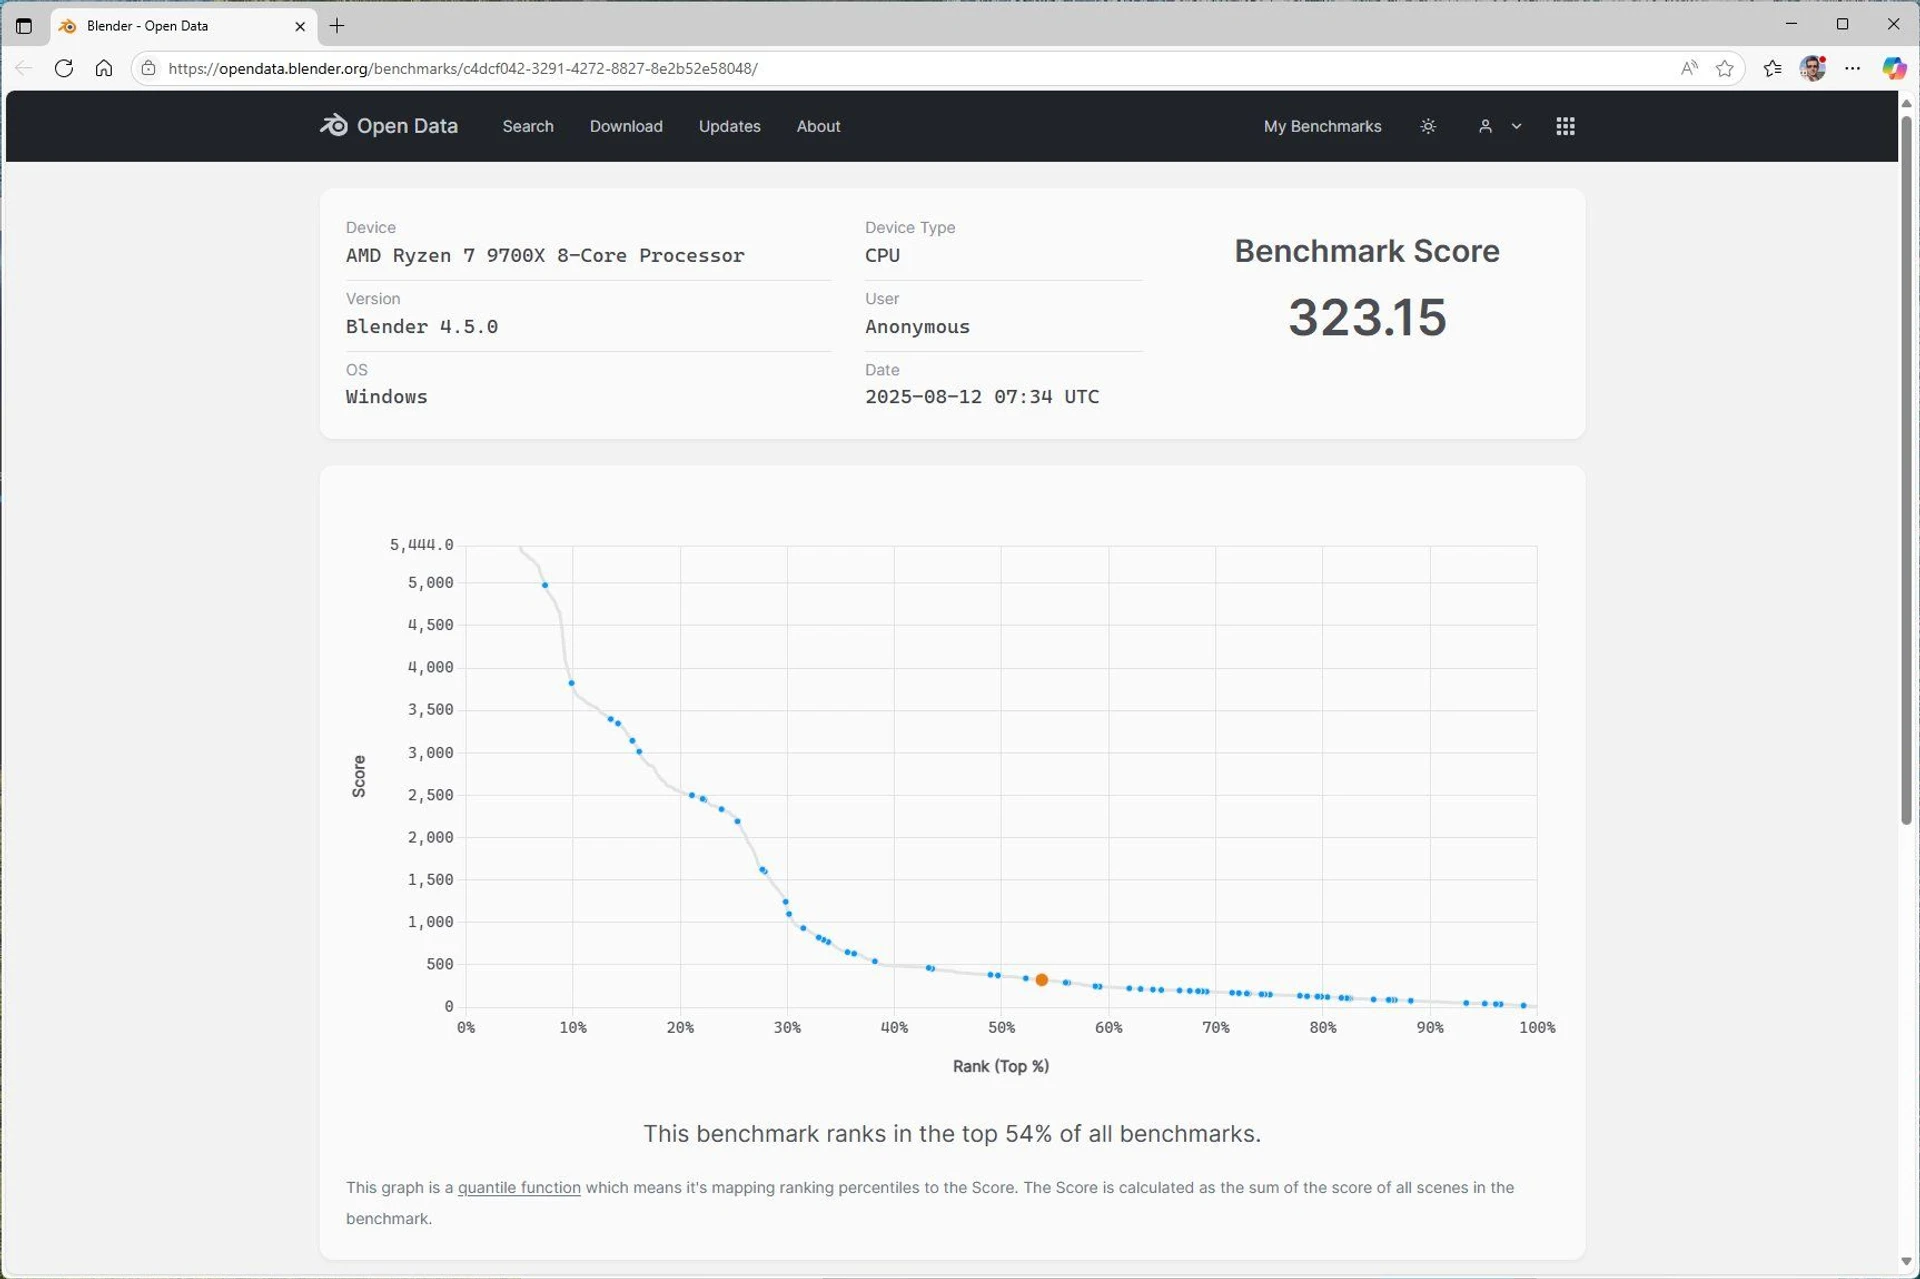The height and width of the screenshot is (1279, 1920).
Task: Click the top 54% ranking sentence
Action: [x=951, y=1133]
